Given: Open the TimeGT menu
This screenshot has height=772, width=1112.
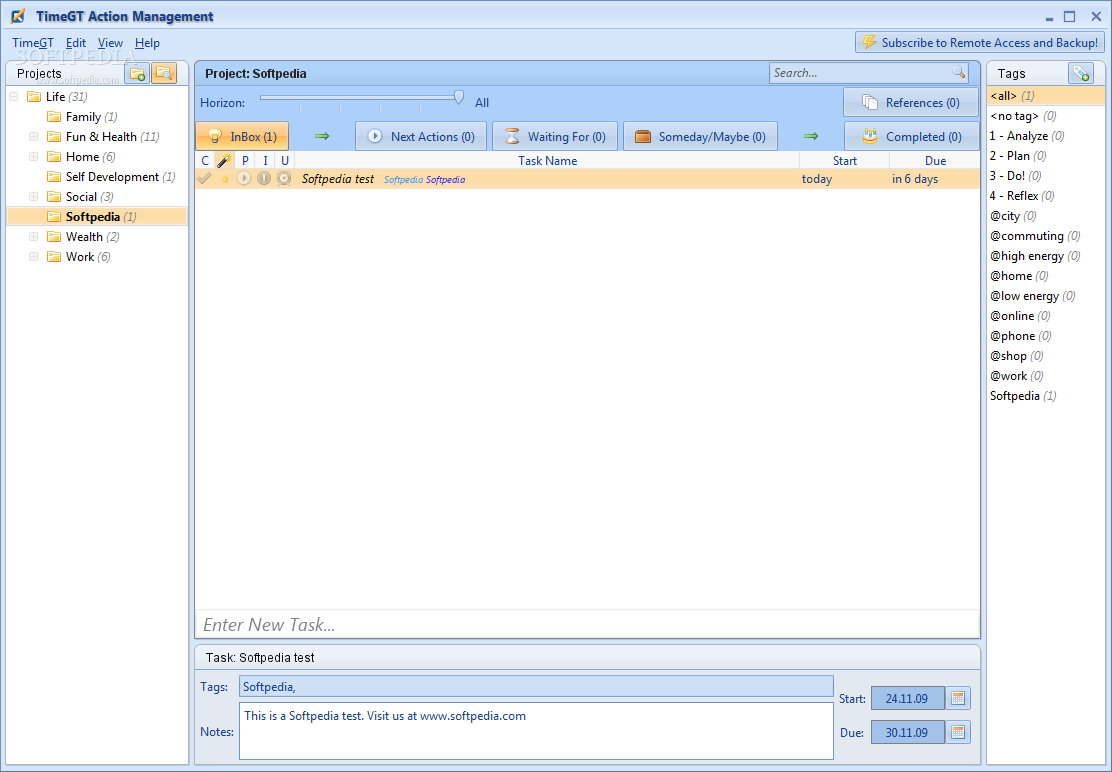Looking at the screenshot, I should pyautogui.click(x=33, y=43).
